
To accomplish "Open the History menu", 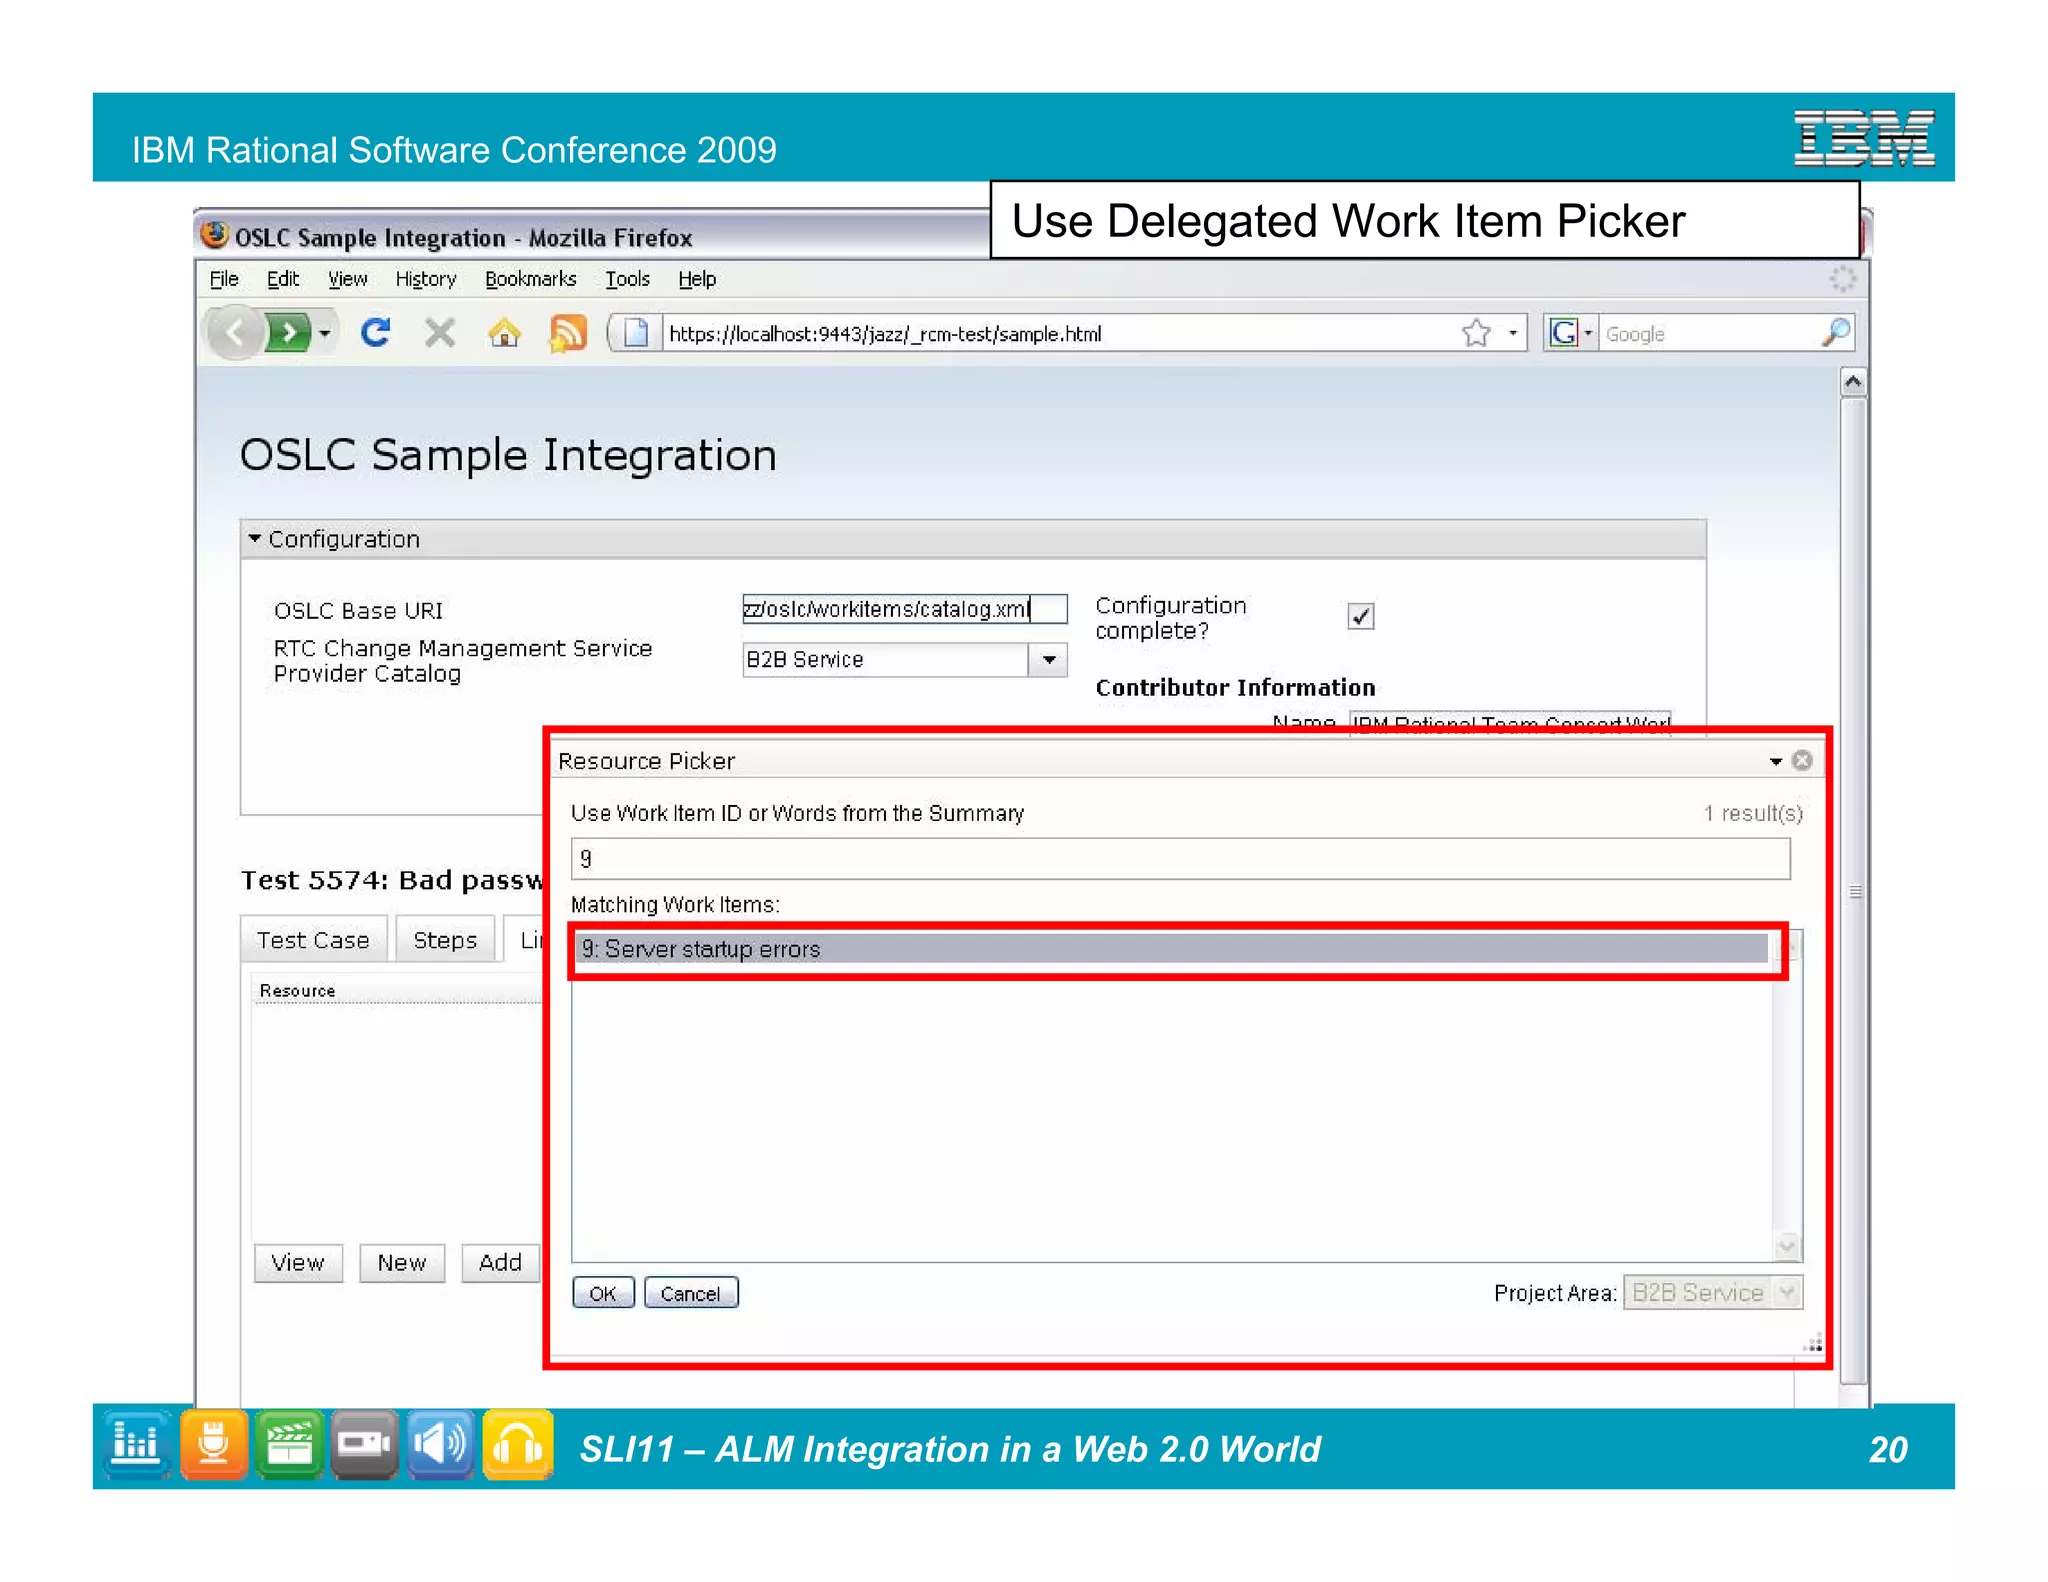I will pos(426,279).
